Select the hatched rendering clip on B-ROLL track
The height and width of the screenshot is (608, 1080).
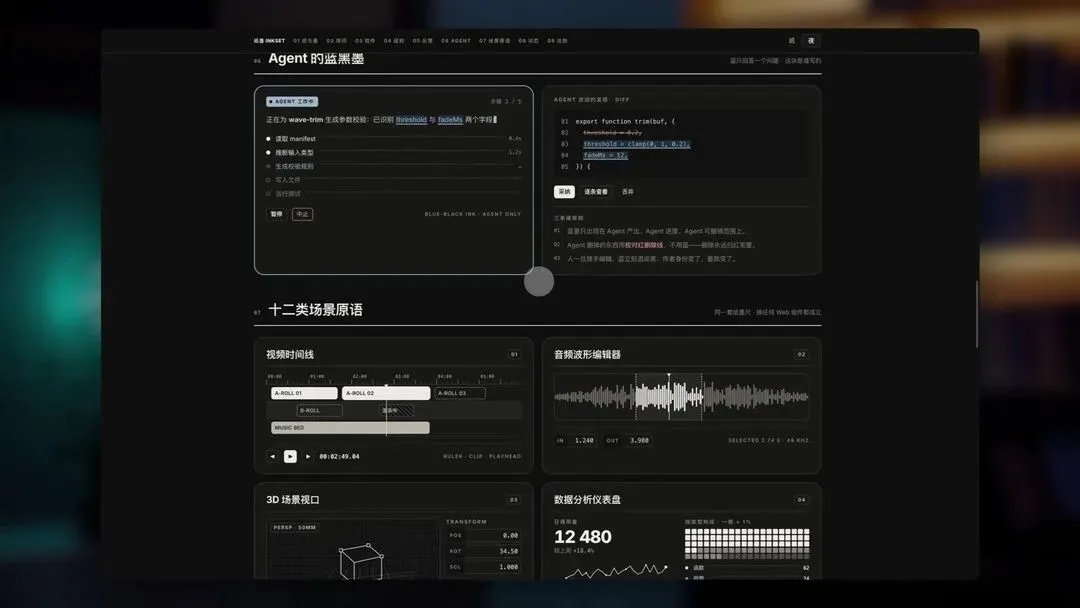click(397, 410)
